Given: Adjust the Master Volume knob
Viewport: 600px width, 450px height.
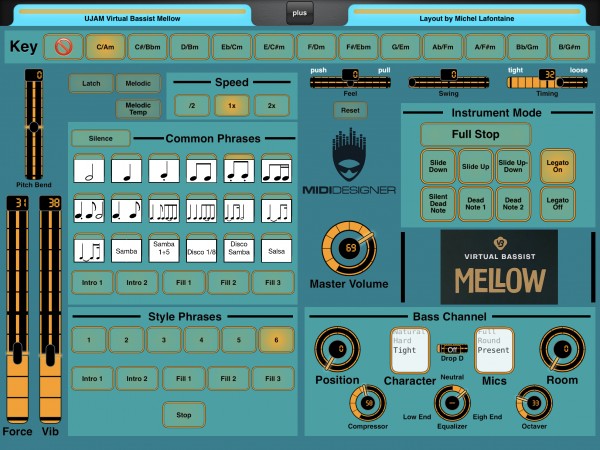Looking at the screenshot, I should [349, 248].
